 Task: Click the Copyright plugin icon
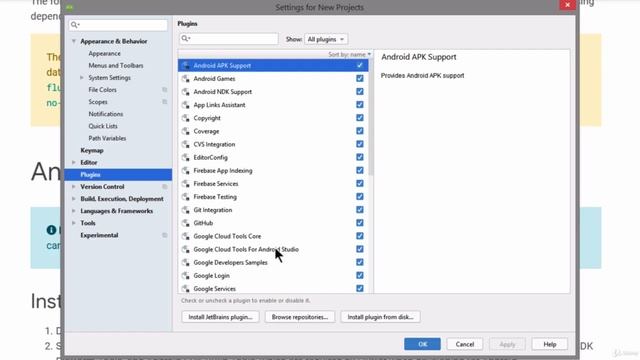click(x=186, y=118)
